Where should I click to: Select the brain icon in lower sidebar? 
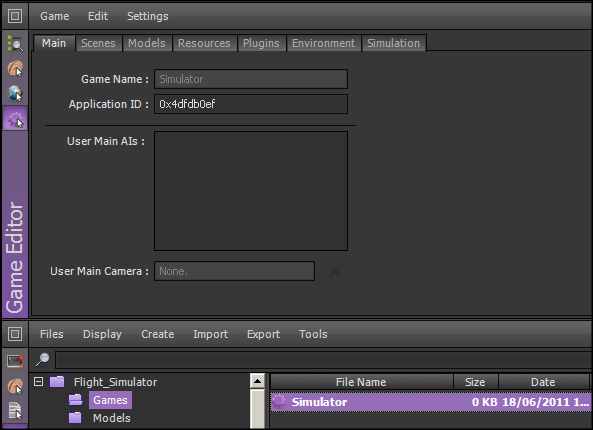pyautogui.click(x=15, y=386)
